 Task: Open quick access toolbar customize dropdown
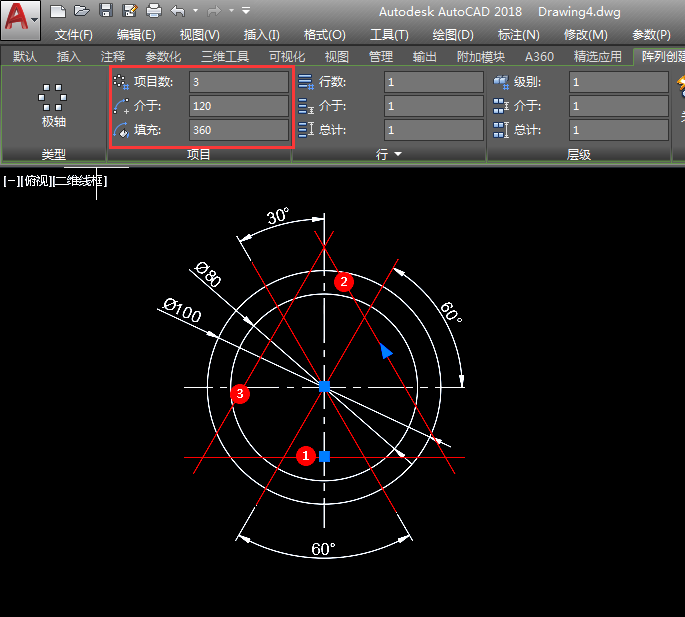coord(247,11)
